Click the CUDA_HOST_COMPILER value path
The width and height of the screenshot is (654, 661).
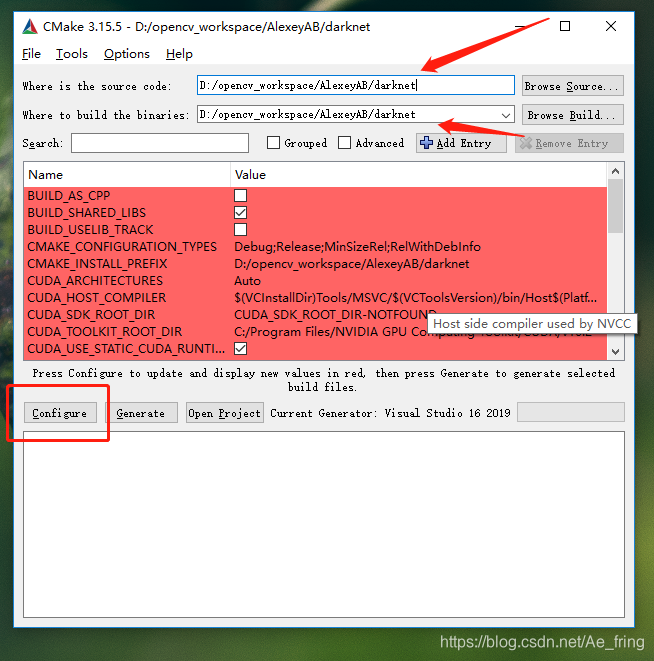(415, 298)
